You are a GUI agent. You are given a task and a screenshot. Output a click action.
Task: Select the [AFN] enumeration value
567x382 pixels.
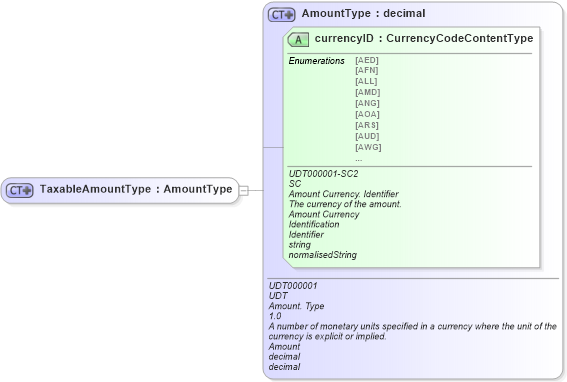click(x=367, y=70)
